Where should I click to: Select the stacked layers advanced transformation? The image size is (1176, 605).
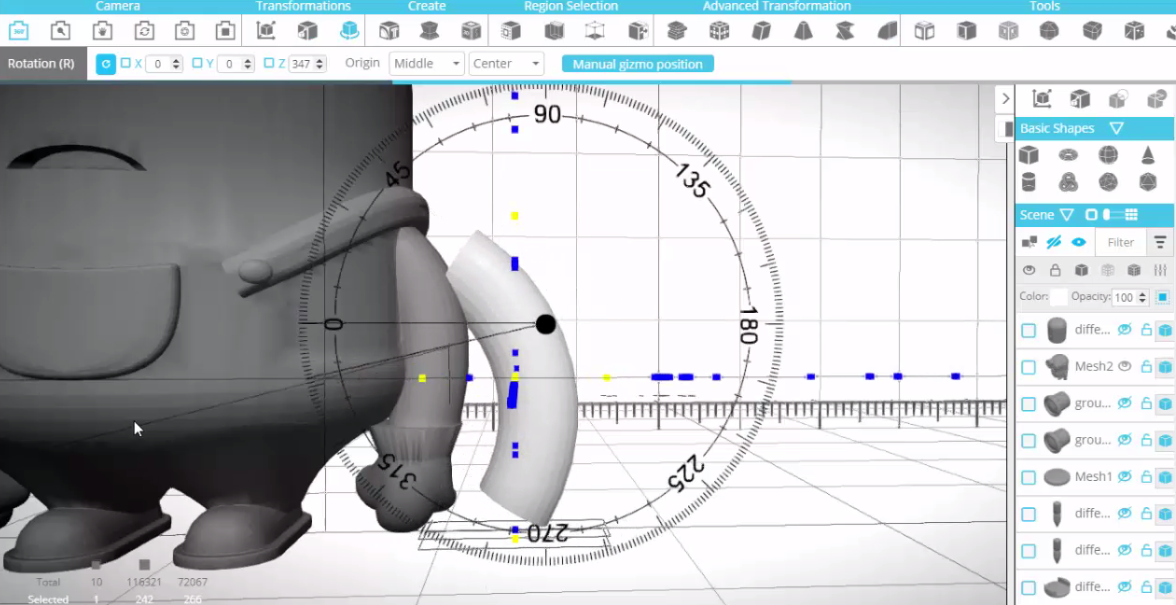point(677,31)
